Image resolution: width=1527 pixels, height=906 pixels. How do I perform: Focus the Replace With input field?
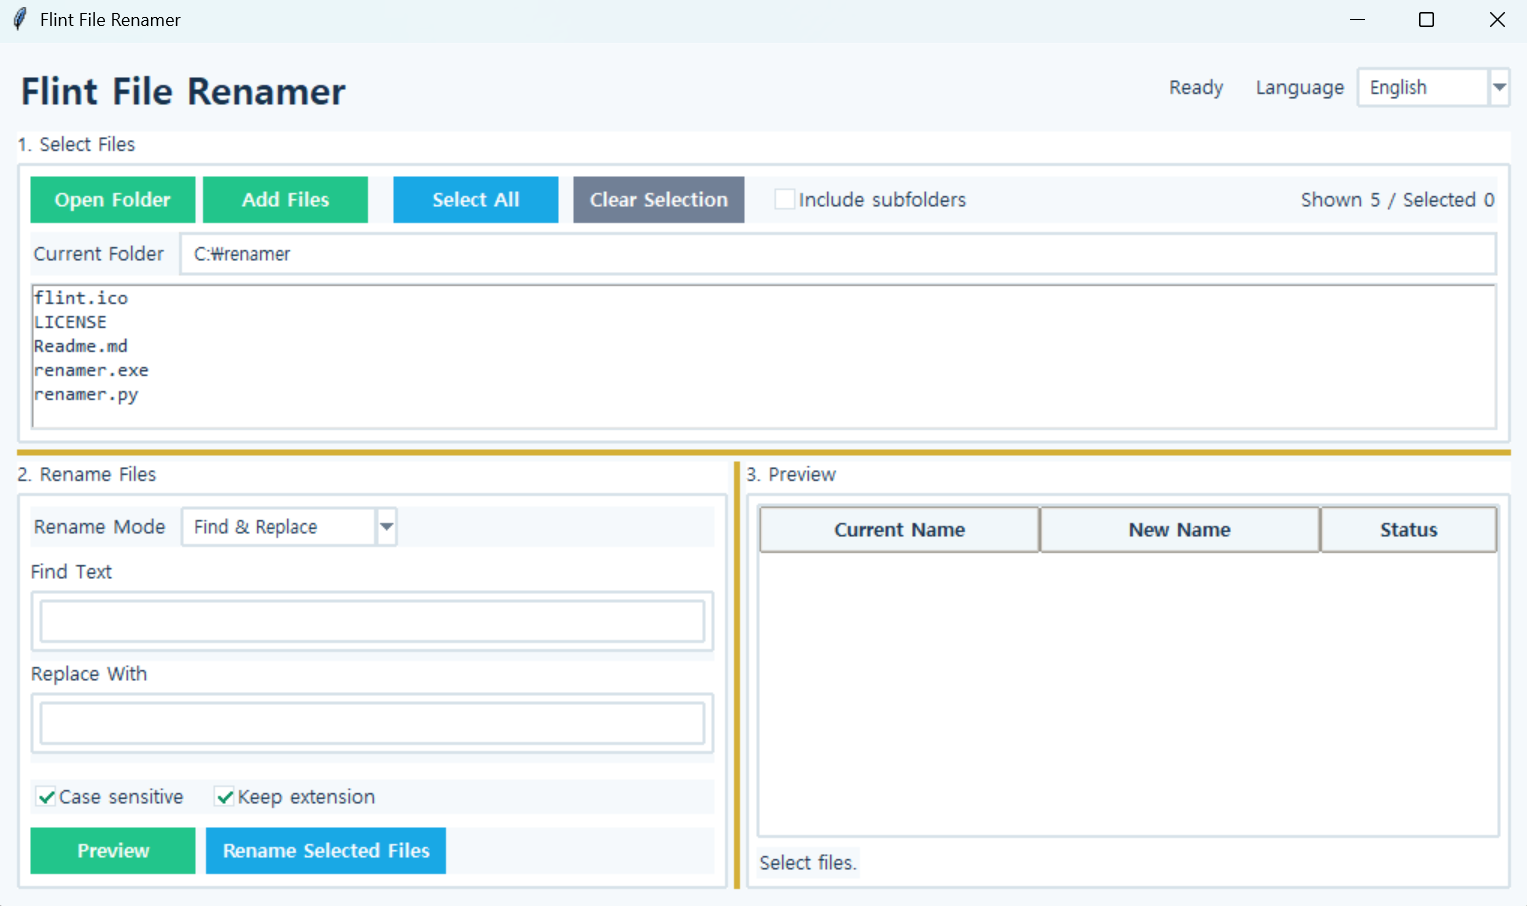pos(372,723)
